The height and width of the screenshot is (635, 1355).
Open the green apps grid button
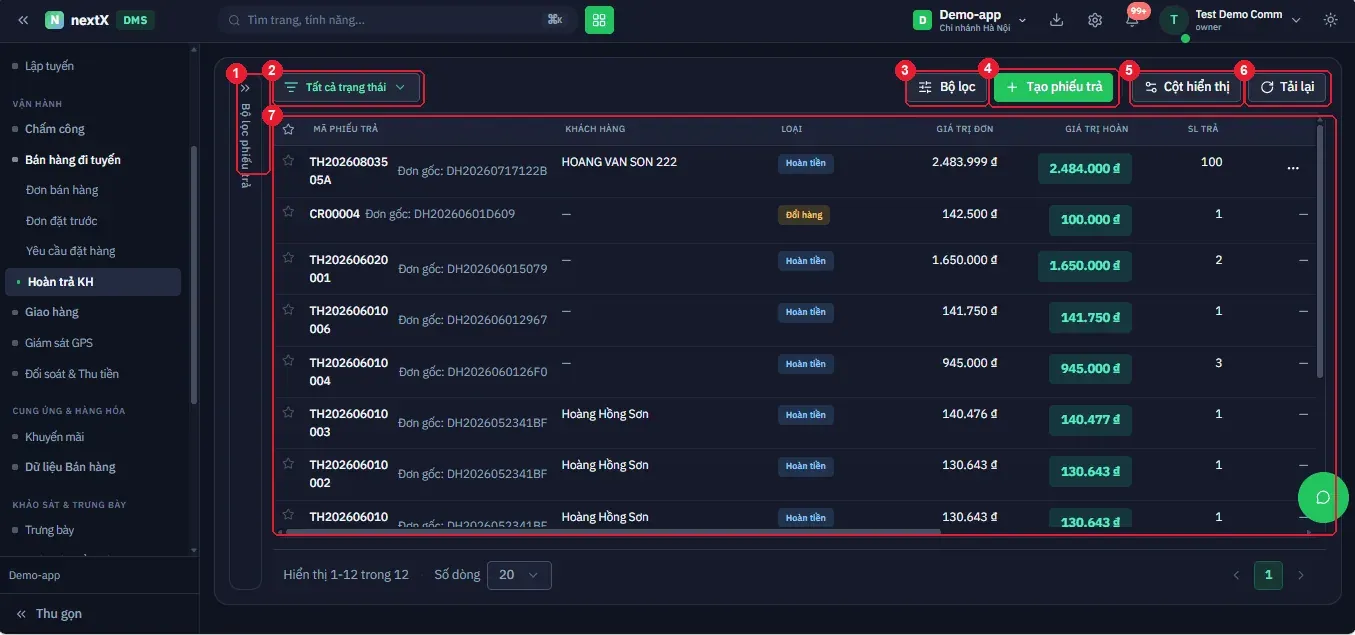tap(599, 20)
